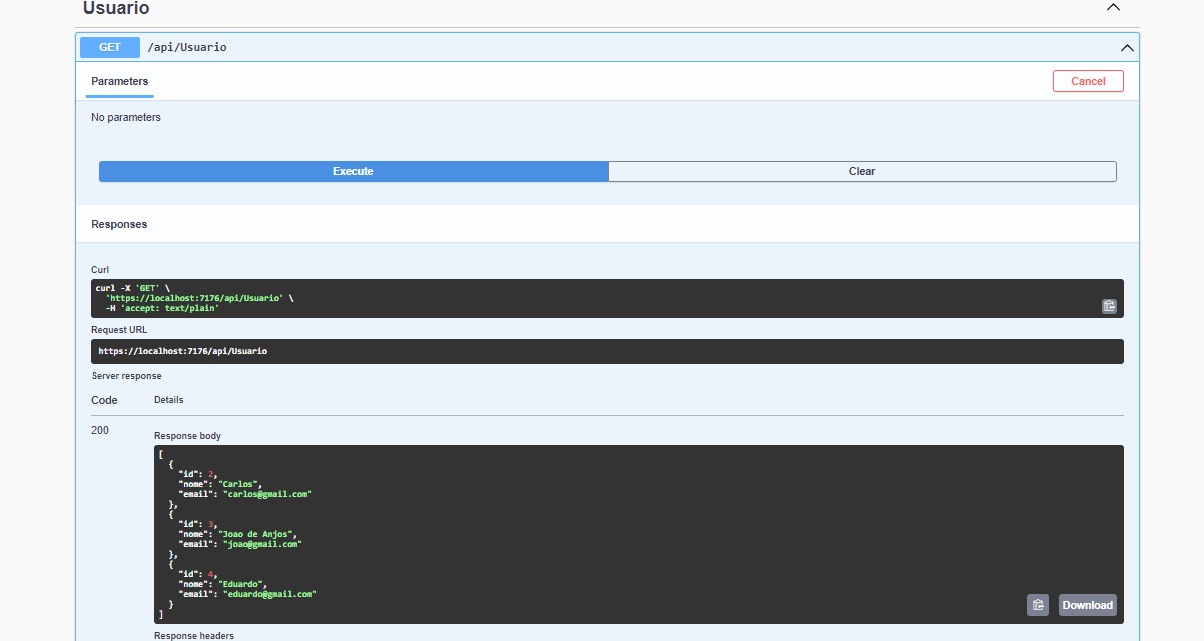Click the 200 status code
Image resolution: width=1204 pixels, height=641 pixels.
[x=100, y=430]
